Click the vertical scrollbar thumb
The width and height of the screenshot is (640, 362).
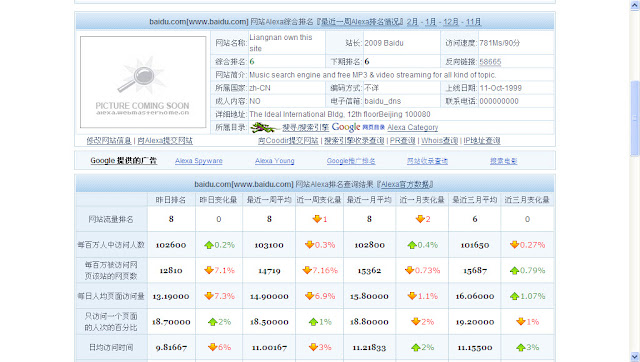(x=635, y=118)
